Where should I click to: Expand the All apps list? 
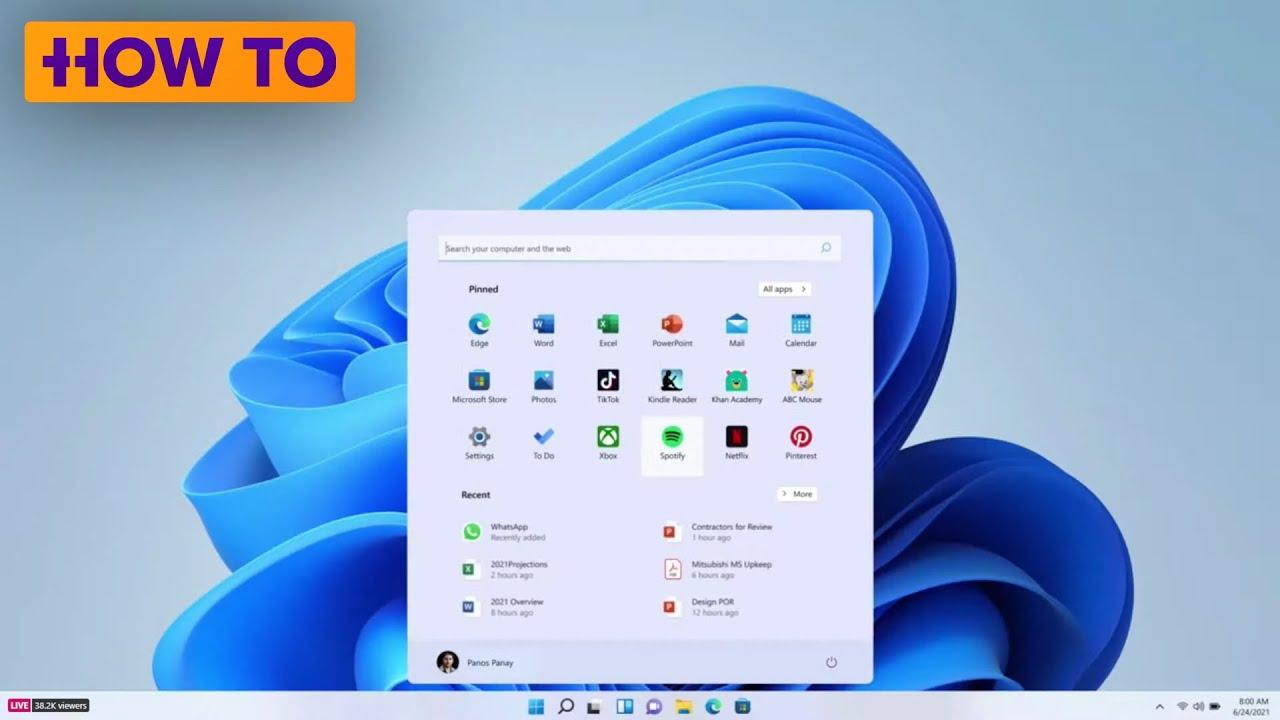tap(784, 289)
